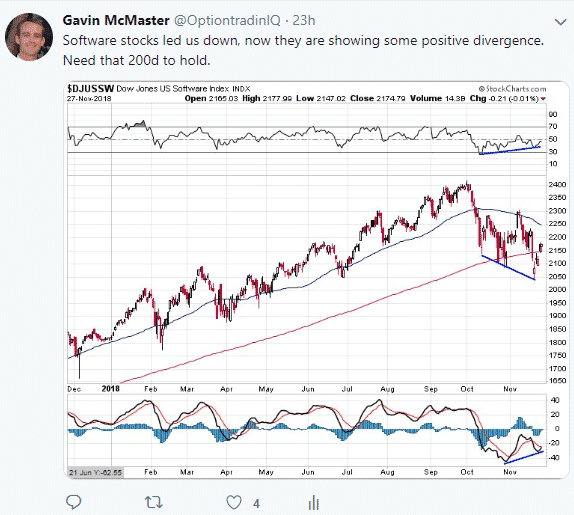Open the $DJUSSW chart image
Viewport: 574px width, 515px height.
316,280
